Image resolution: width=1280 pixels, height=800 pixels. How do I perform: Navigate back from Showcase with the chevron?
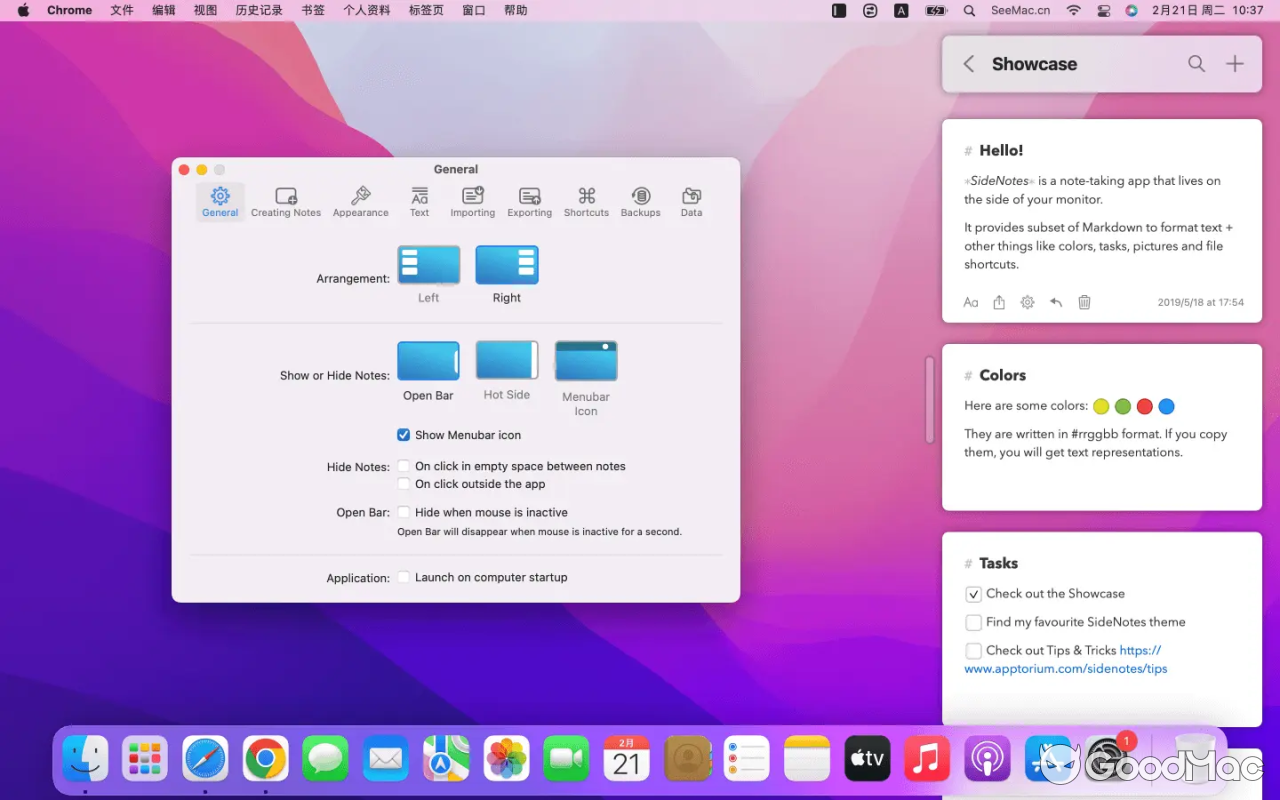[x=968, y=63]
